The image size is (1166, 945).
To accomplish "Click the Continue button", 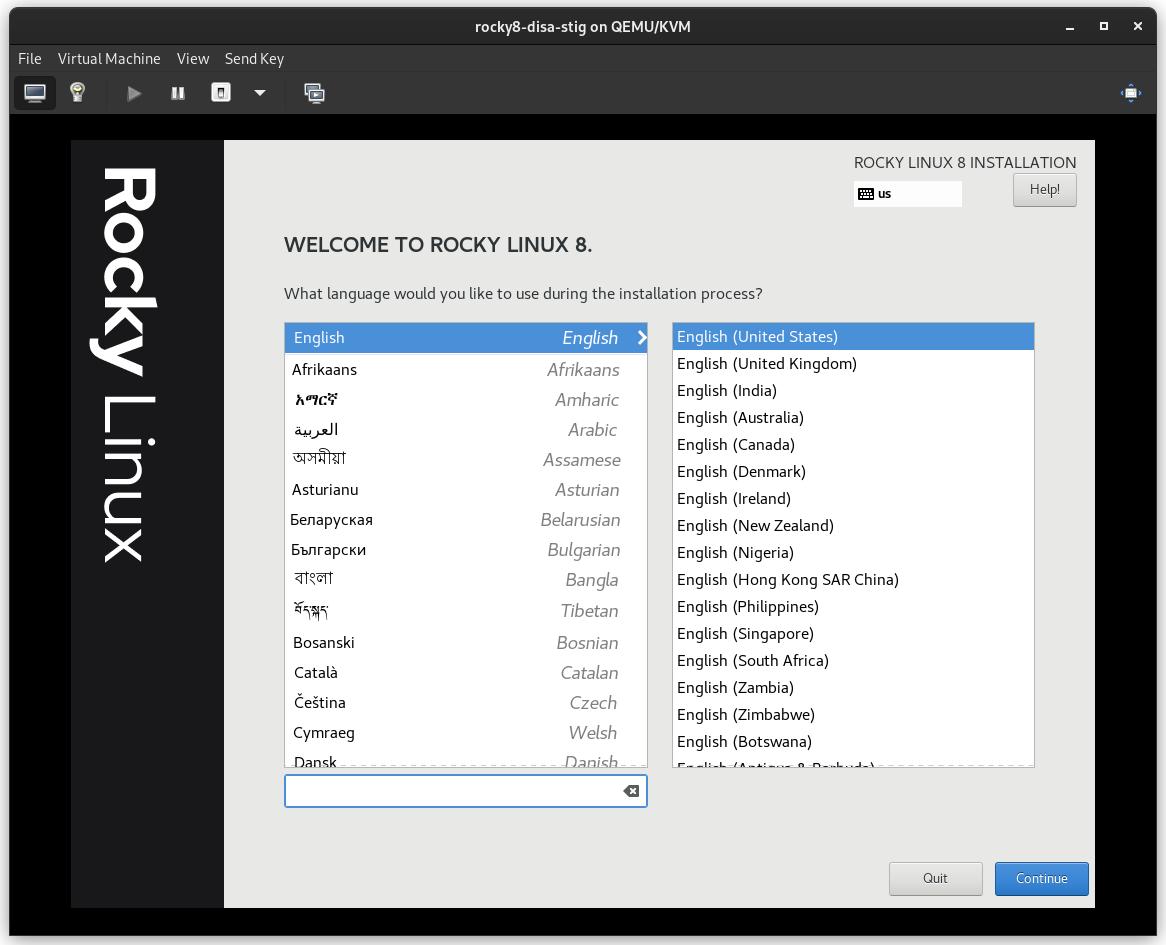I will pos(1041,878).
